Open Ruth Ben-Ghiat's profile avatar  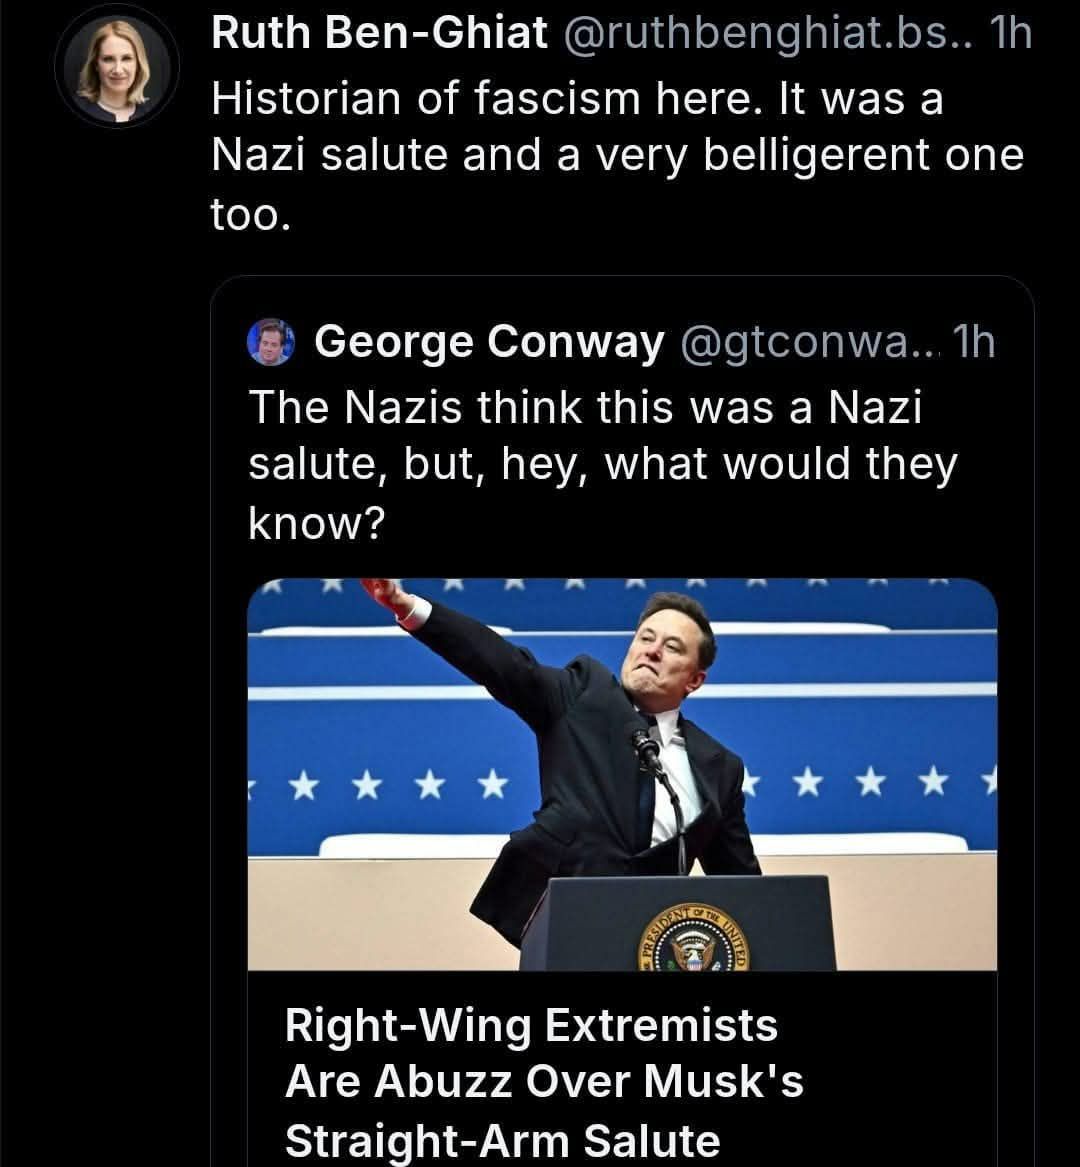pos(116,66)
